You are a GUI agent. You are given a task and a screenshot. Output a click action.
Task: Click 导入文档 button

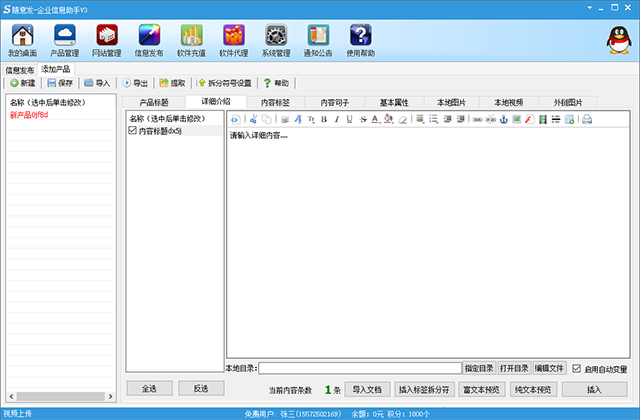point(367,389)
